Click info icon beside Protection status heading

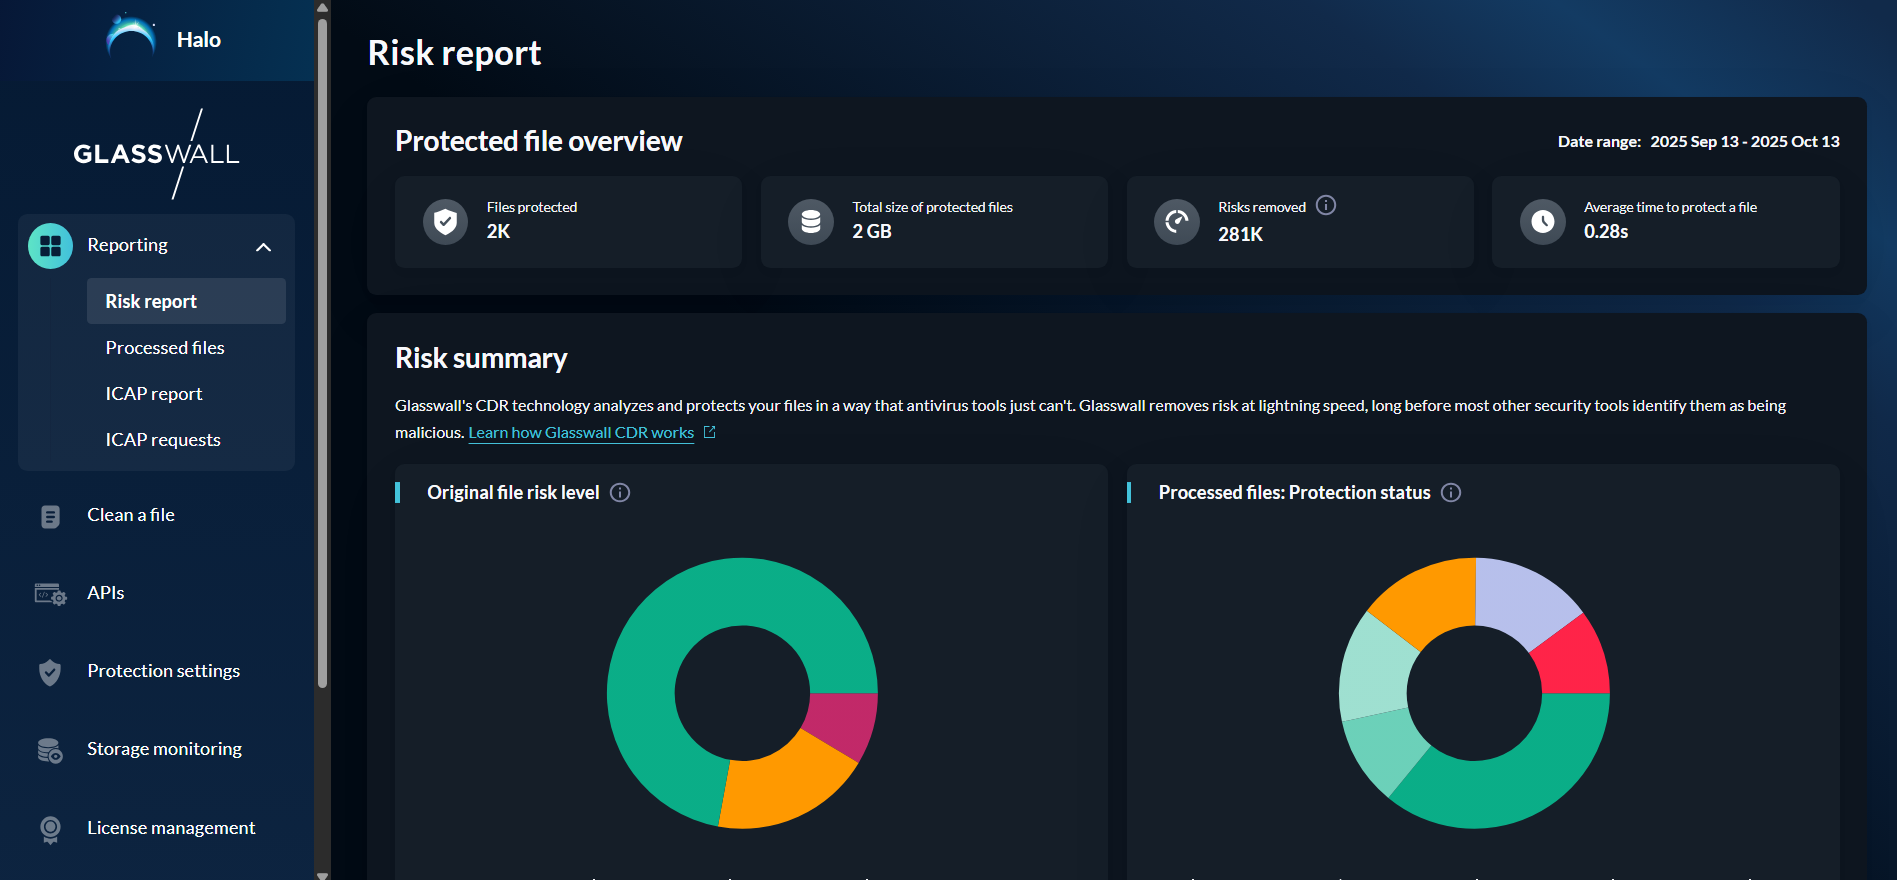1451,493
